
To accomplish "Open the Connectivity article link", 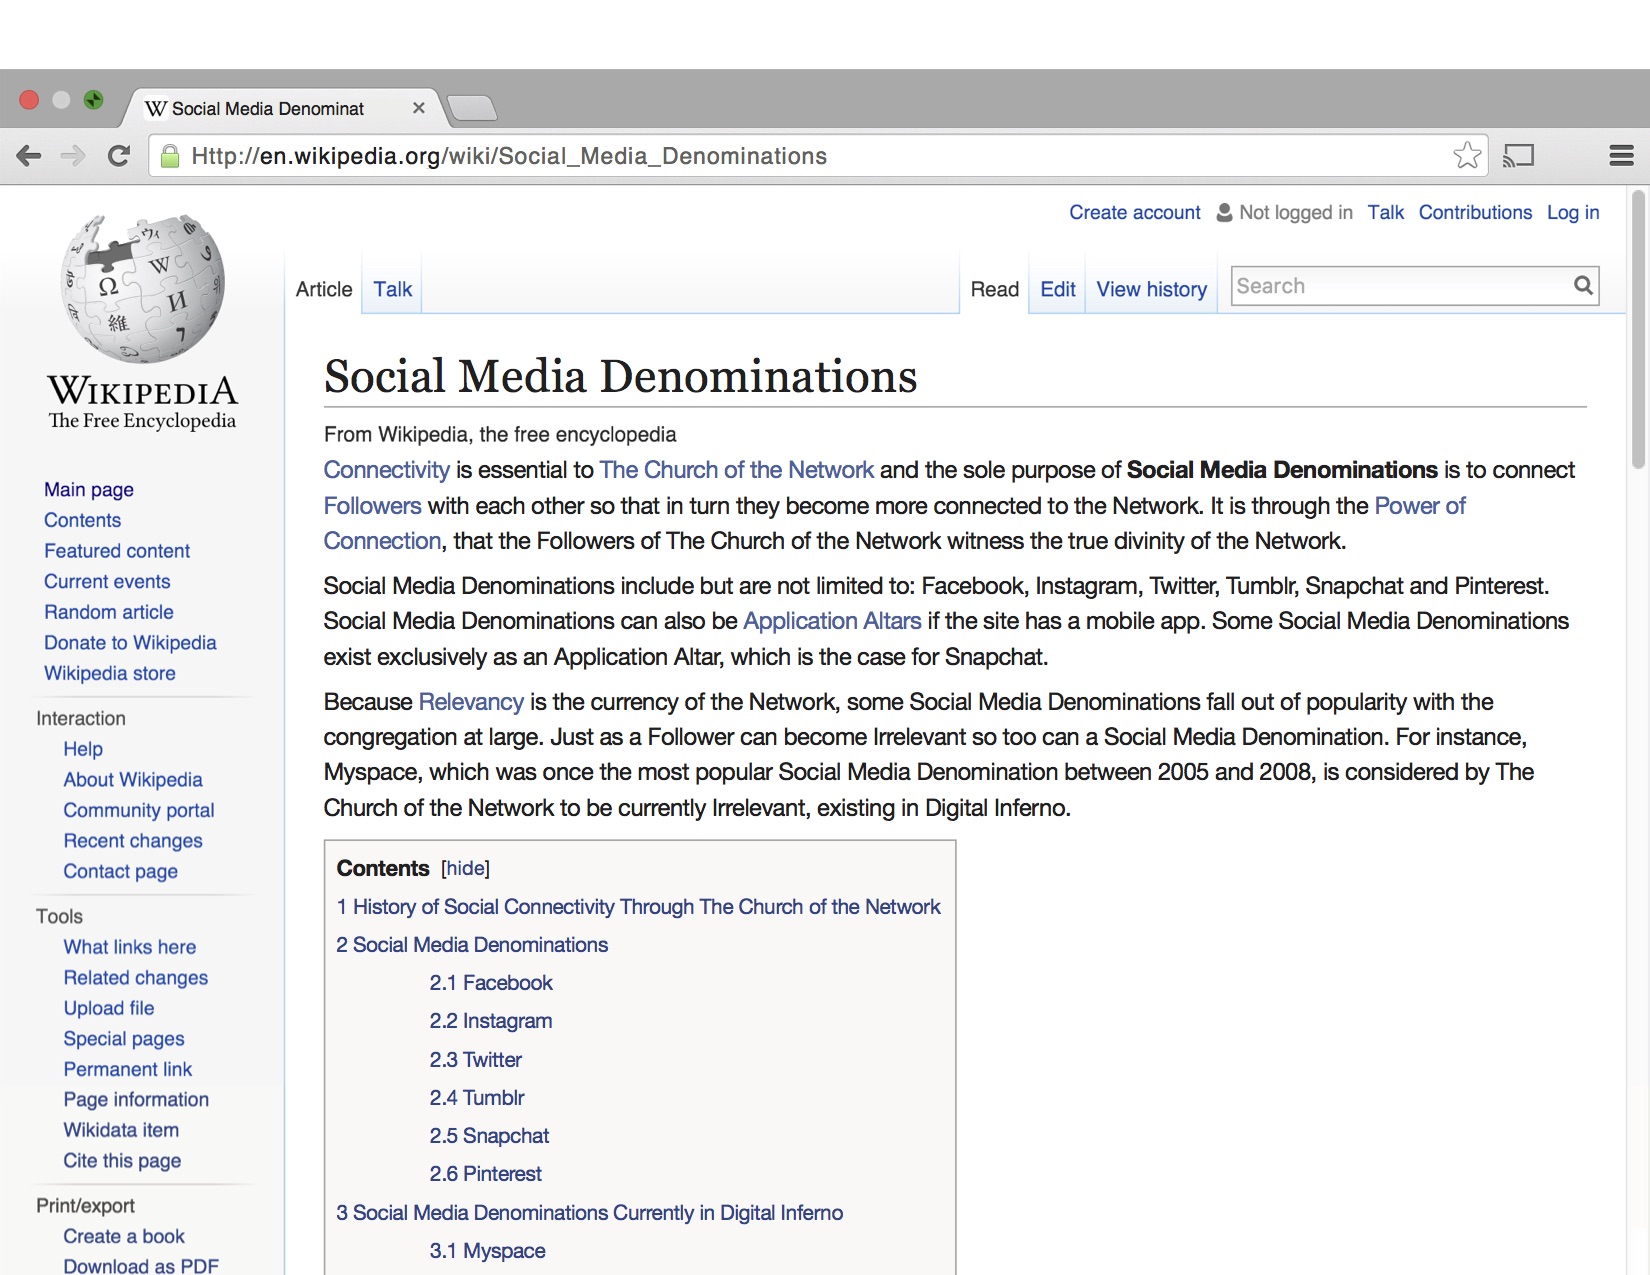I will [387, 470].
